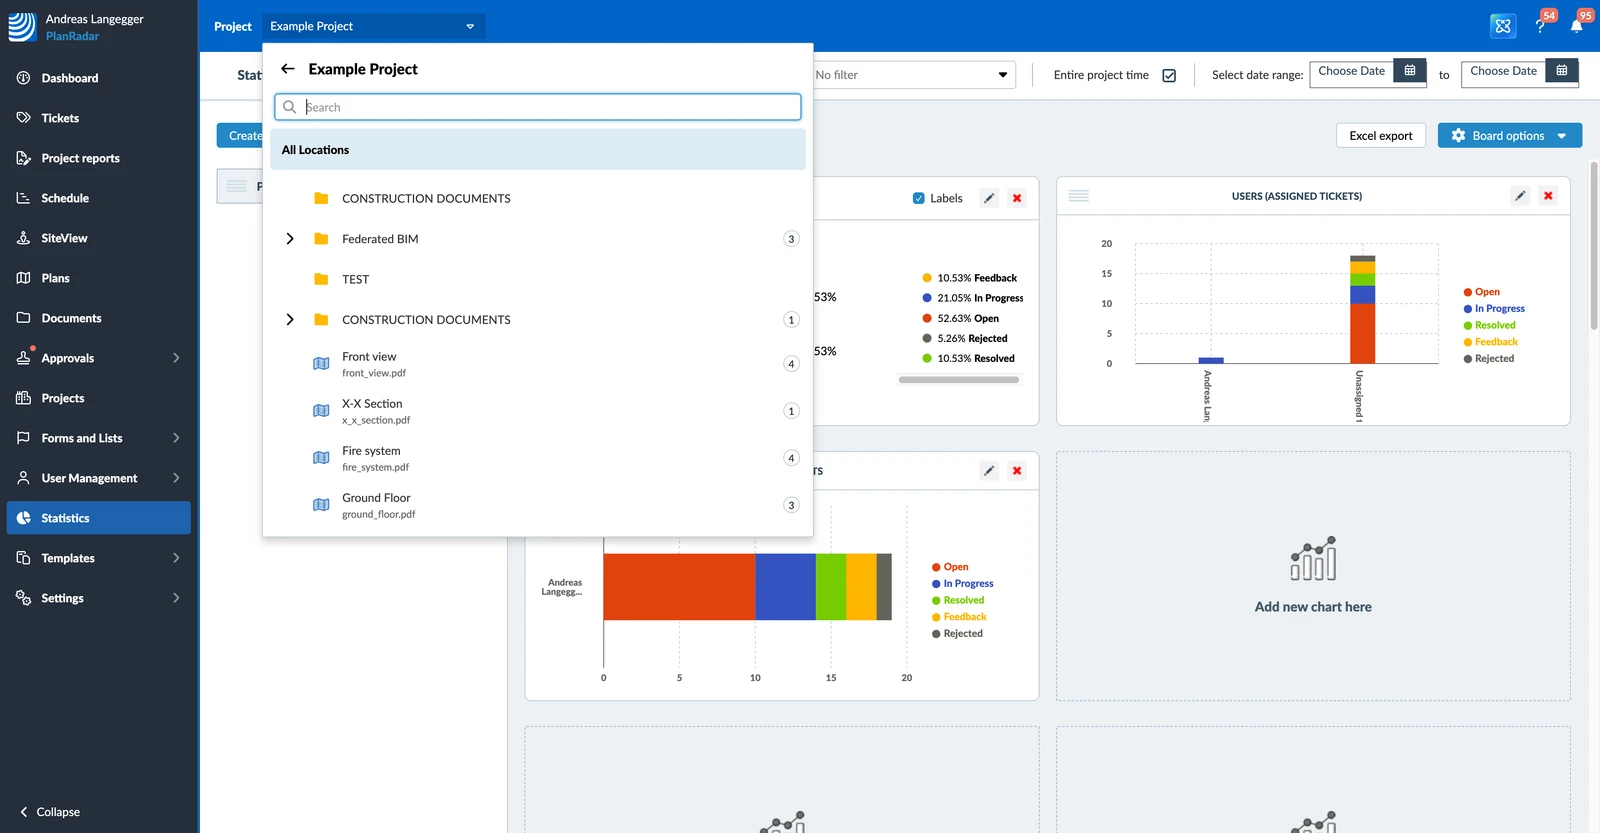
Task: Focus the location Search field
Action: tap(538, 107)
